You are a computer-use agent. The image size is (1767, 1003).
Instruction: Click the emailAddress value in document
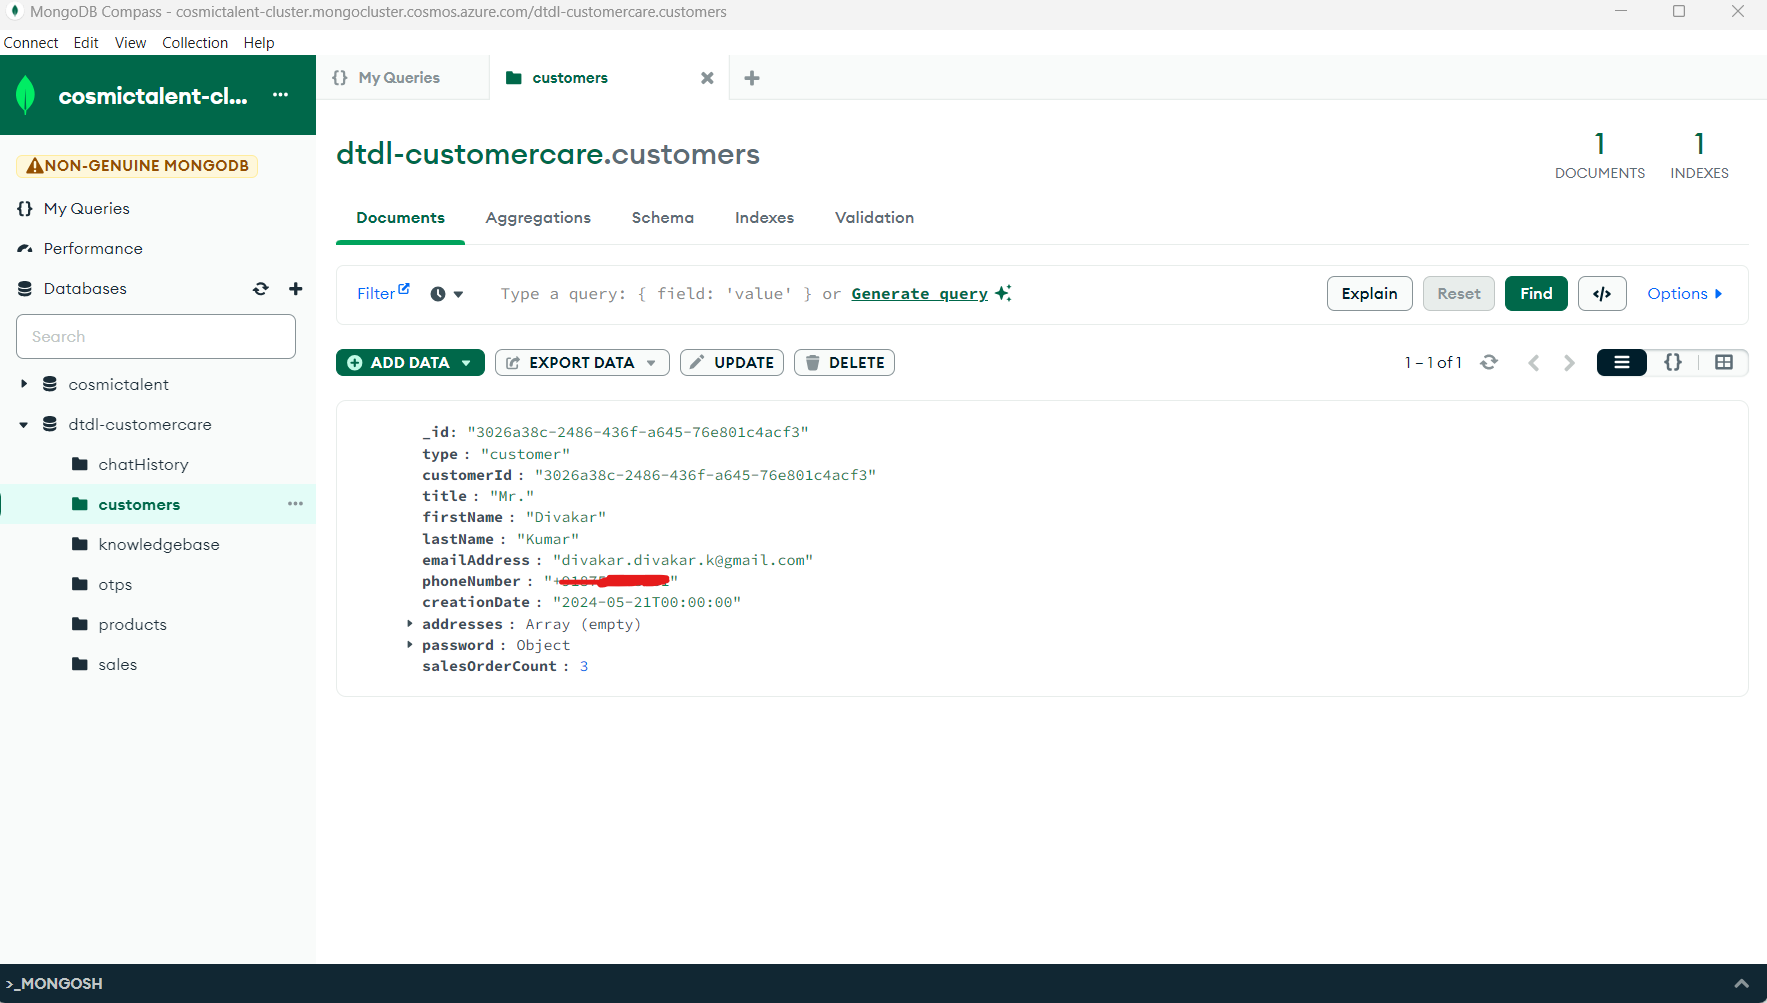point(683,560)
